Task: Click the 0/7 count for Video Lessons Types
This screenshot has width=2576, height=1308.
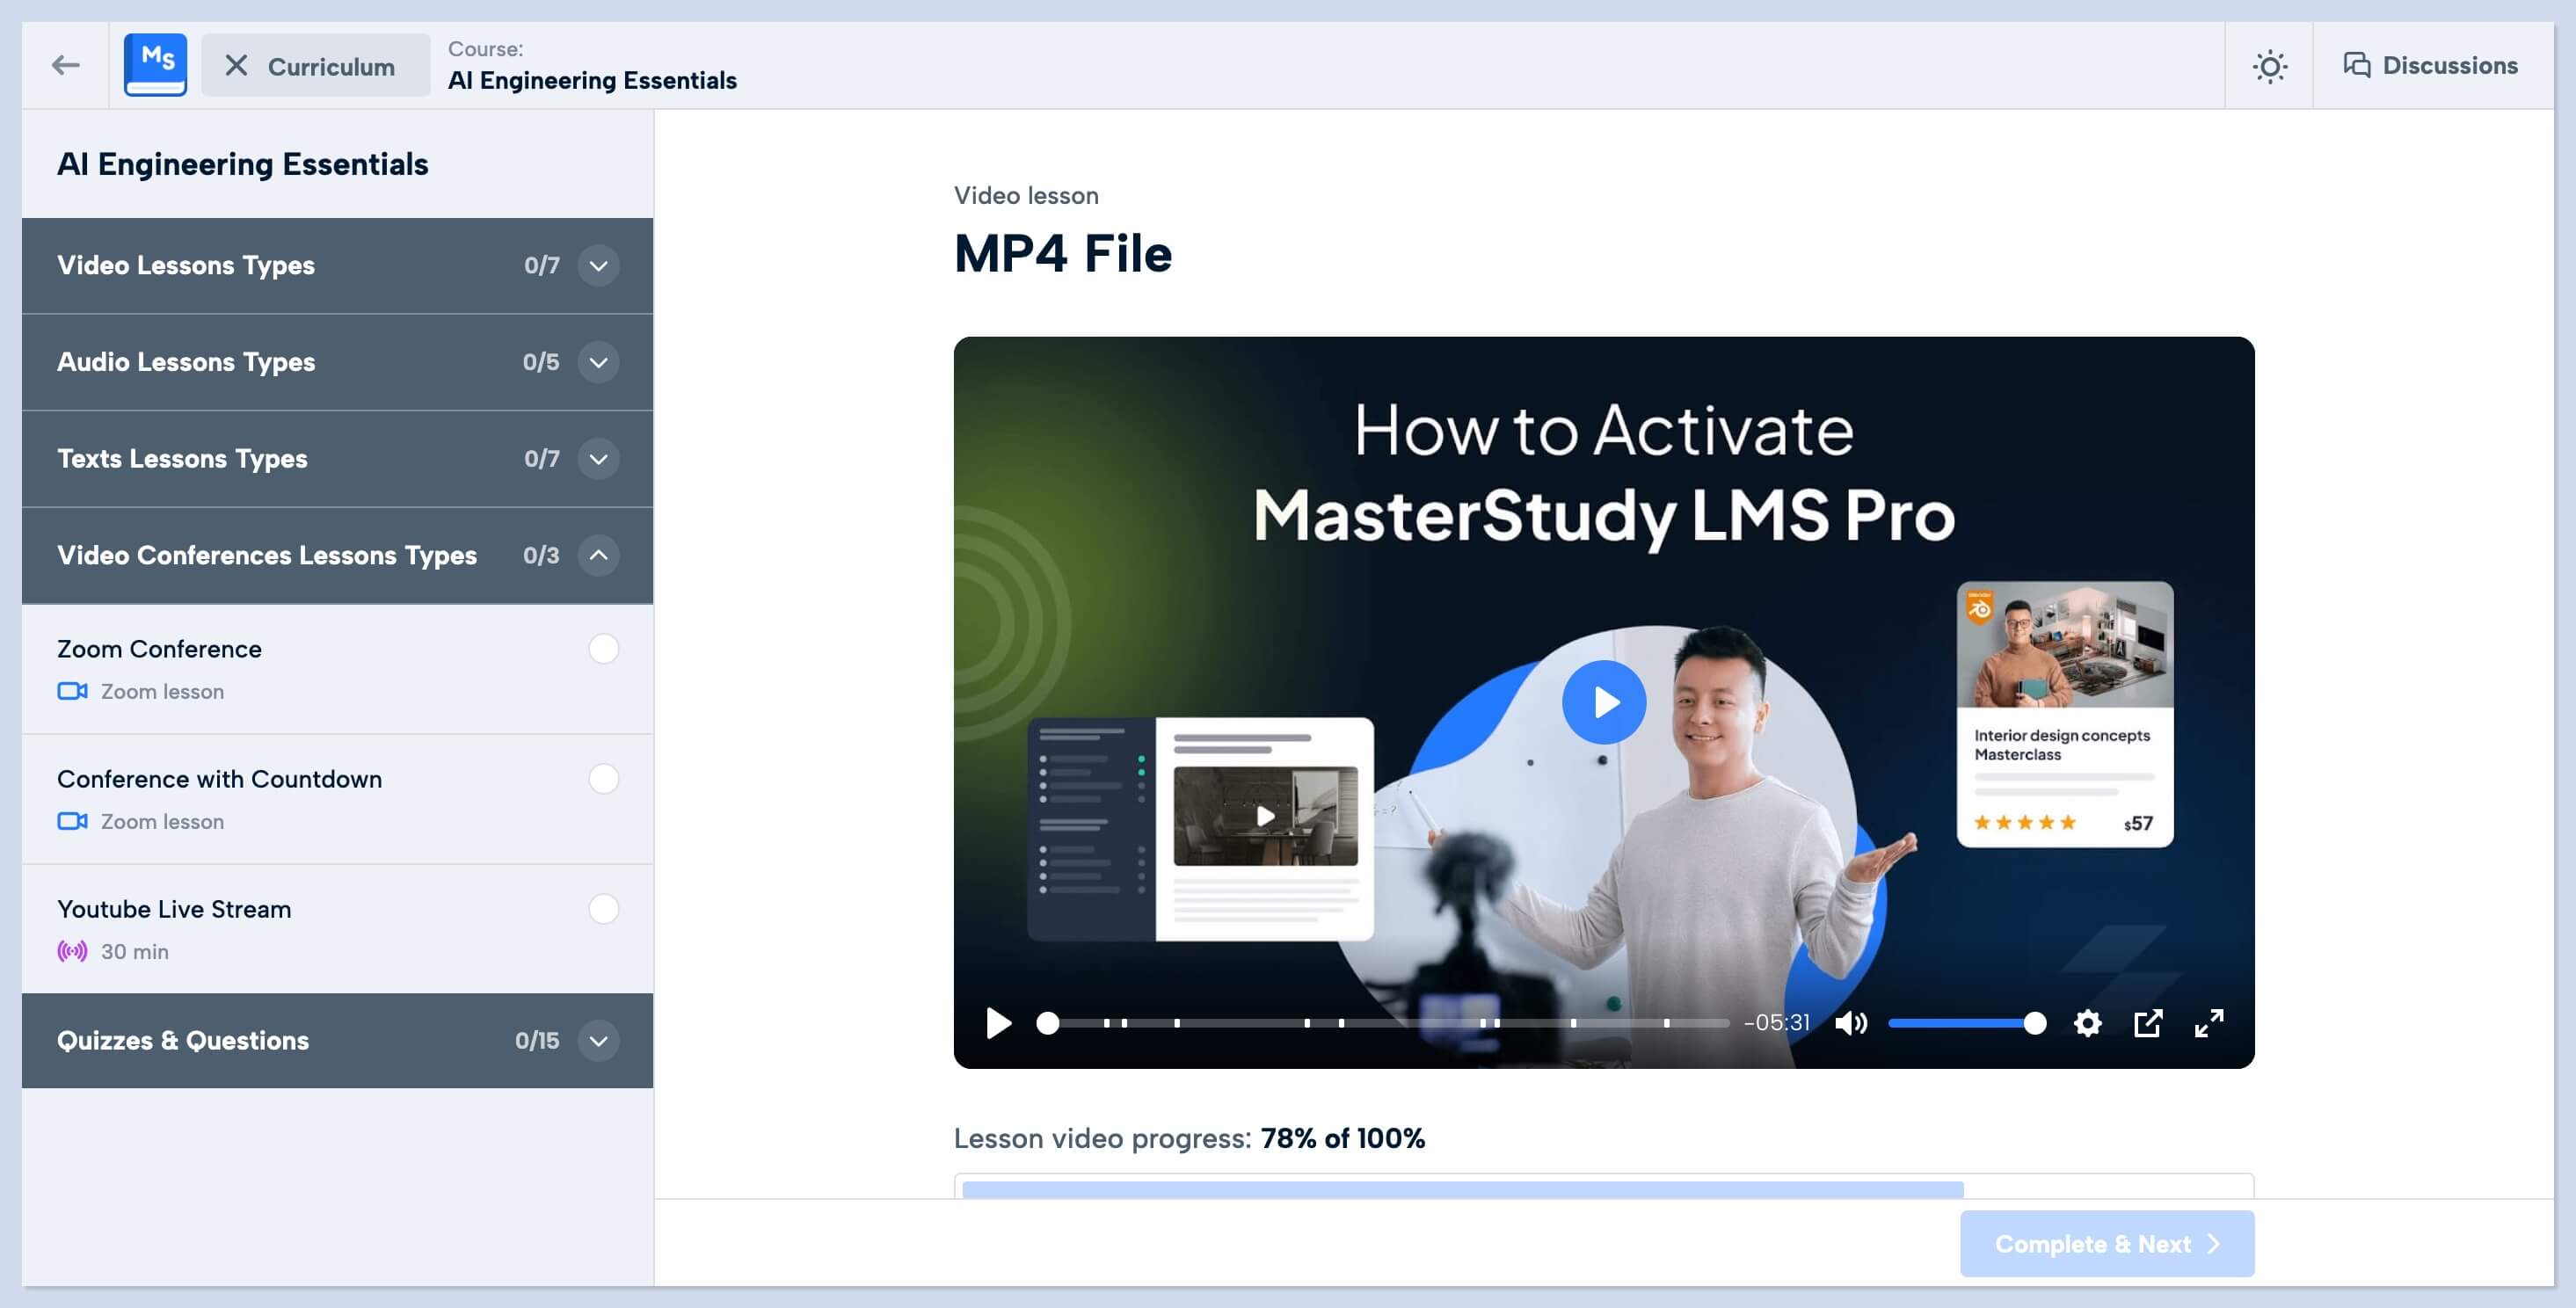Action: [542, 265]
